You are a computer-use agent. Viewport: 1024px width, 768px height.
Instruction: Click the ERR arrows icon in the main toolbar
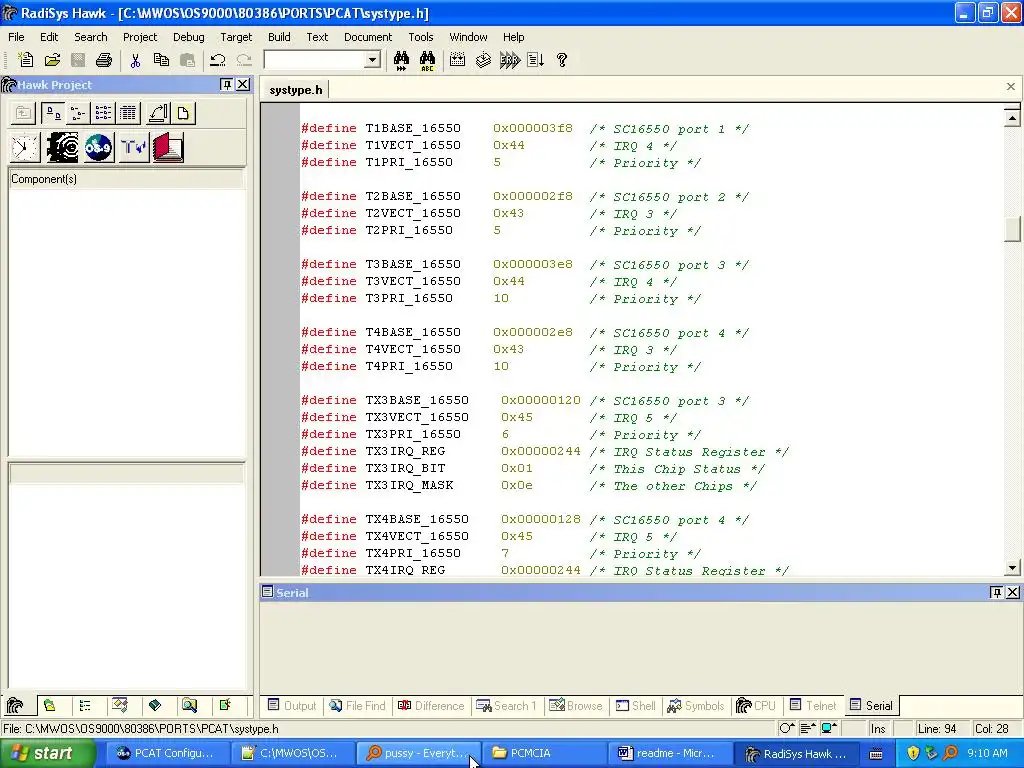[x=509, y=60]
